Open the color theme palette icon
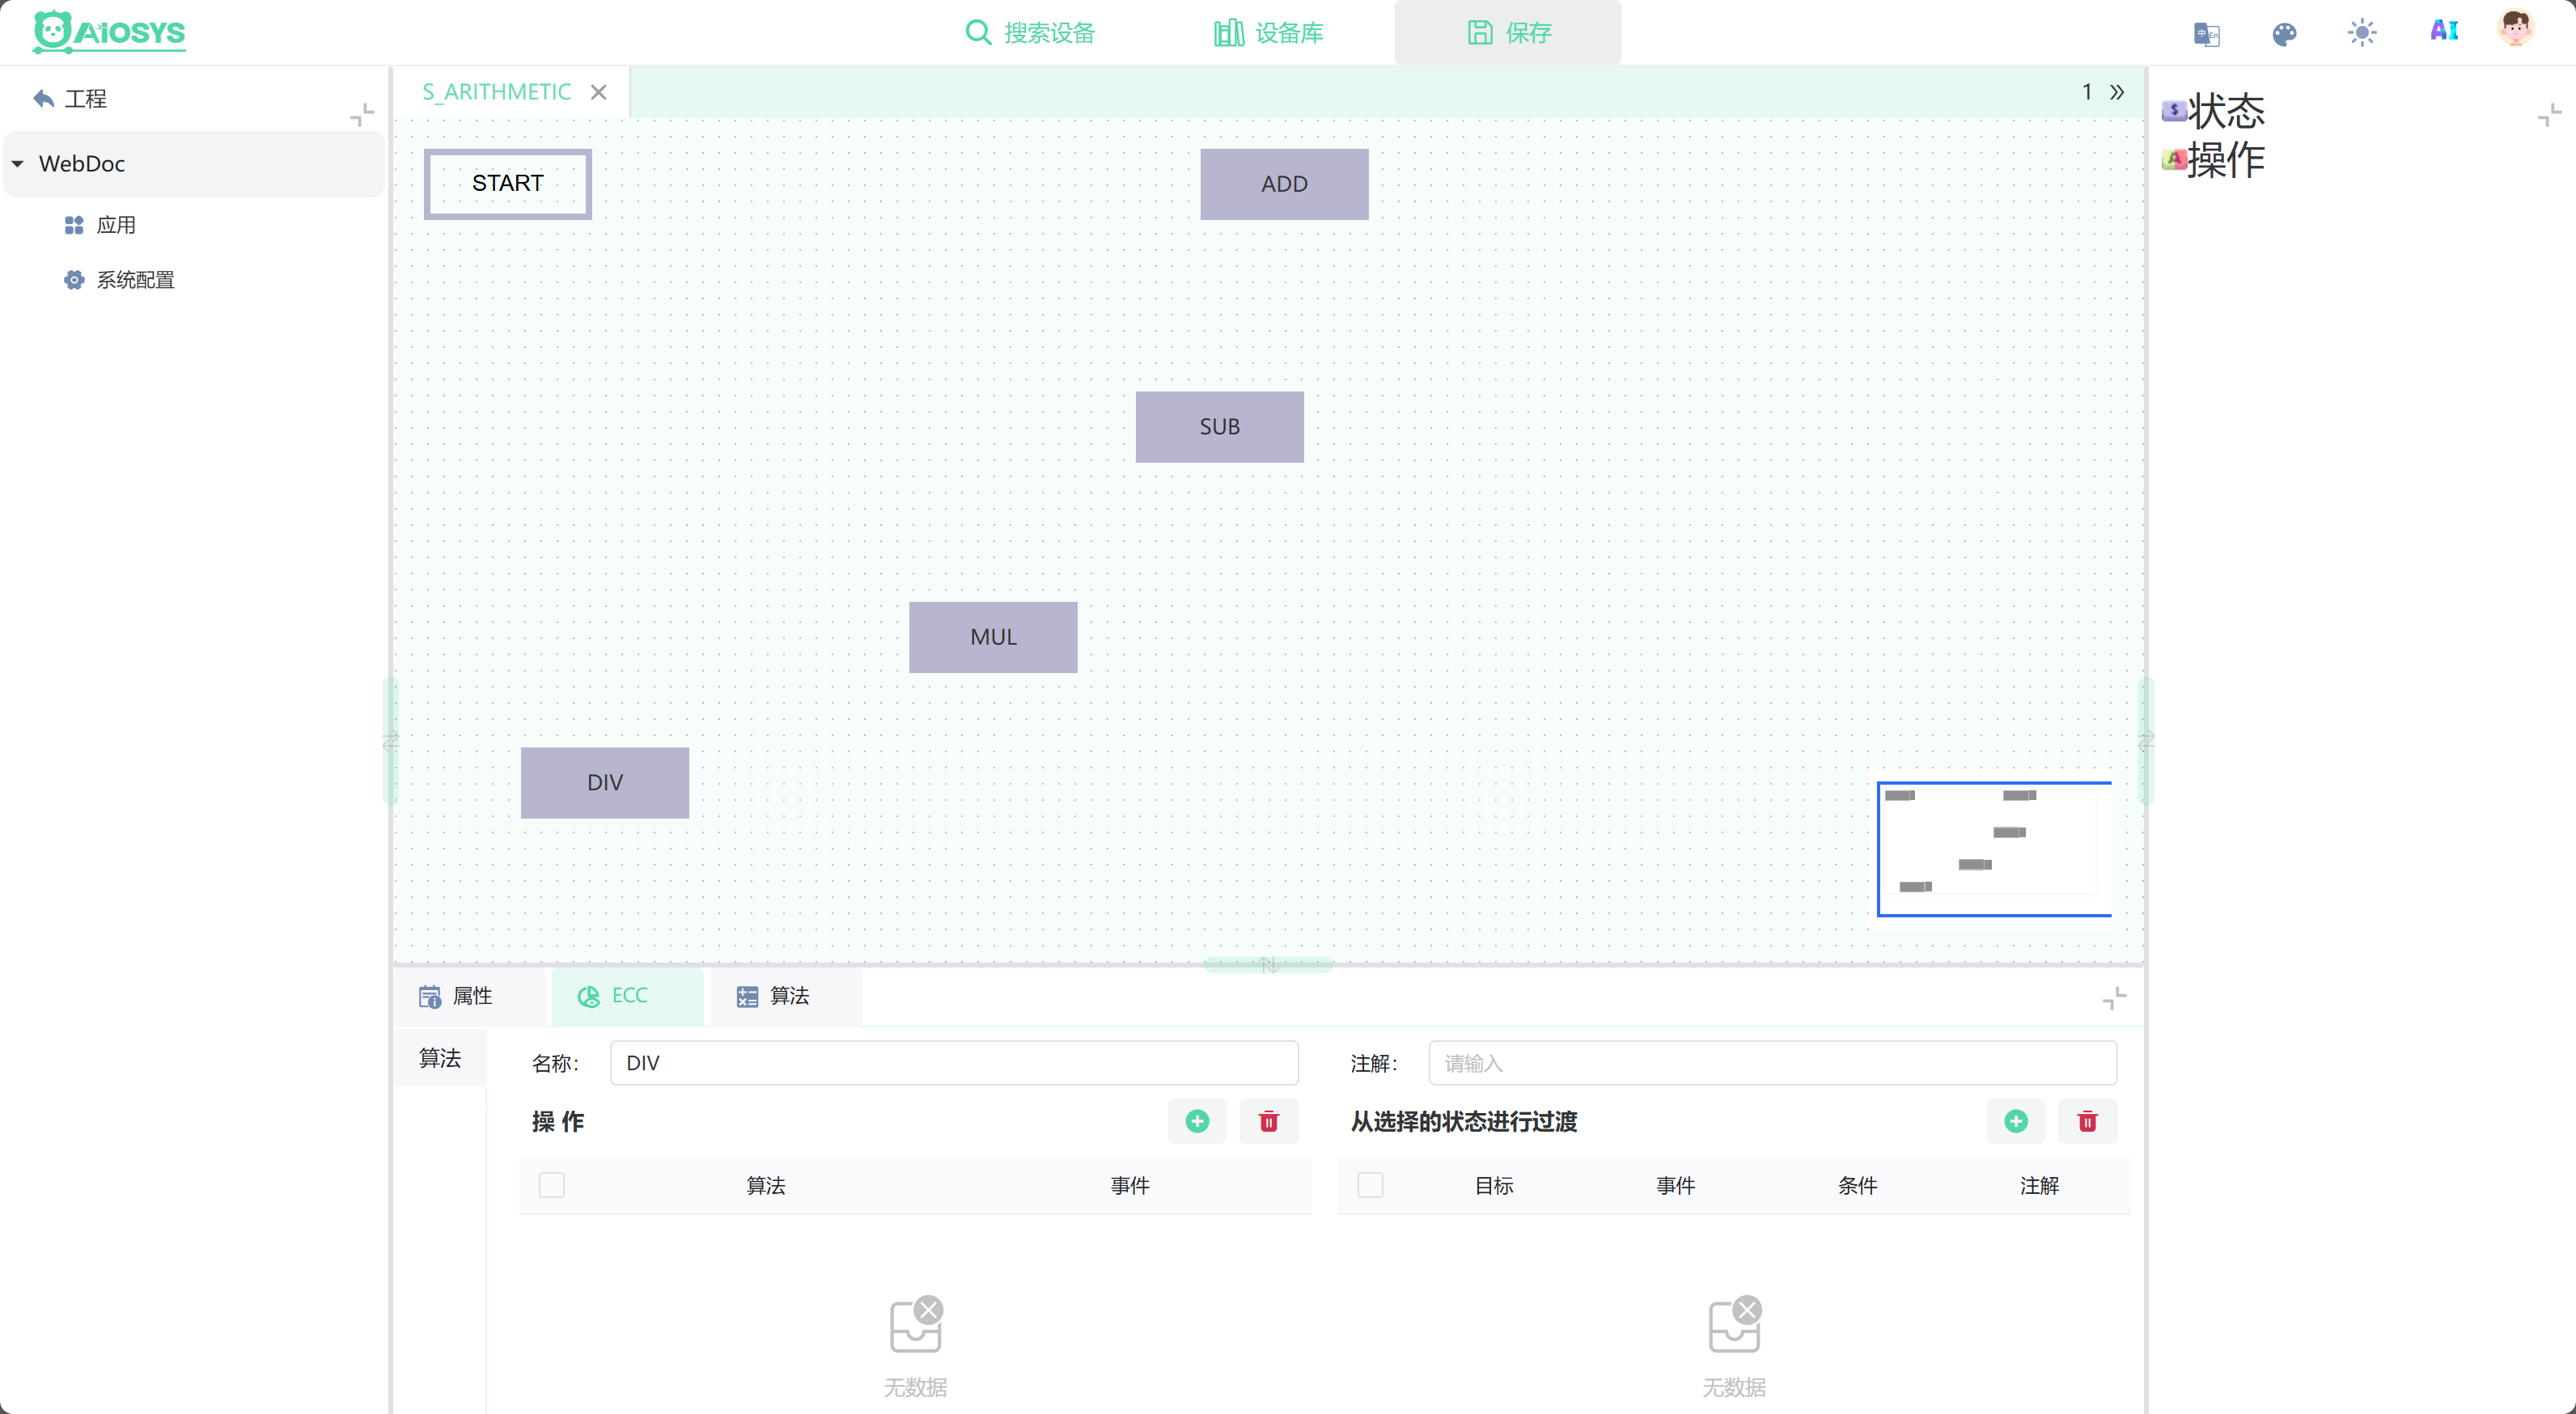Viewport: 2576px width, 1414px height. [x=2284, y=33]
